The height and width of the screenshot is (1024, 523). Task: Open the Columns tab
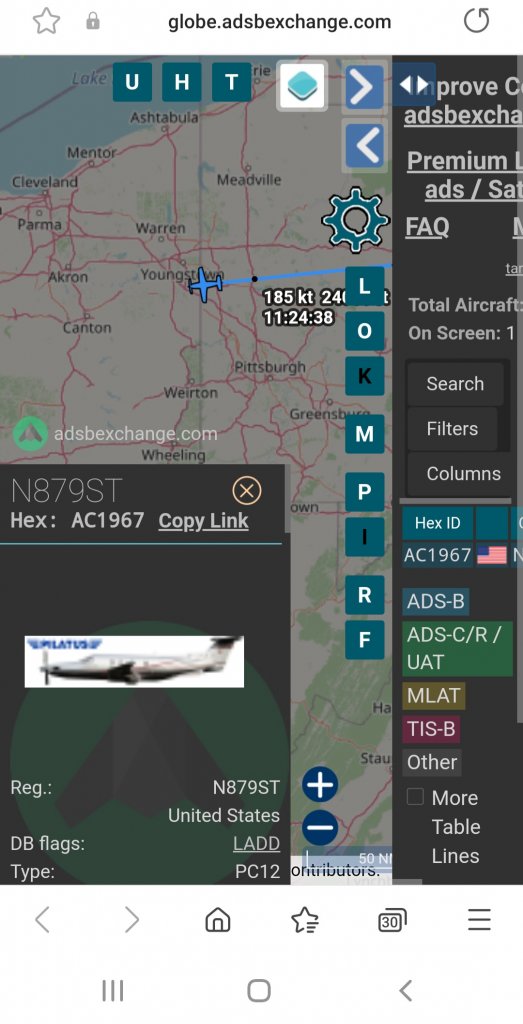(463, 474)
